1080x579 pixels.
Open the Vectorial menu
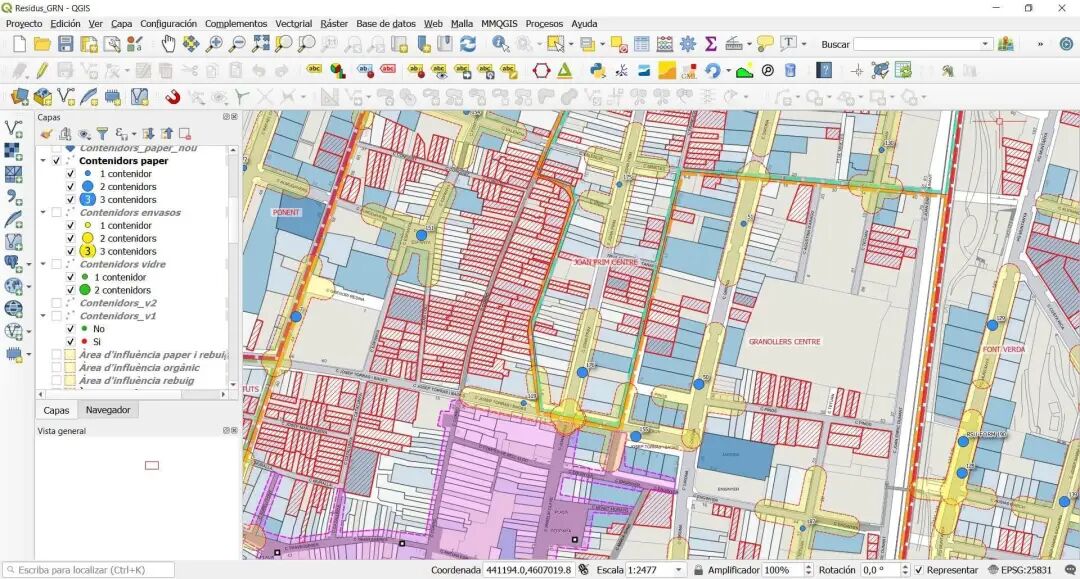293,23
